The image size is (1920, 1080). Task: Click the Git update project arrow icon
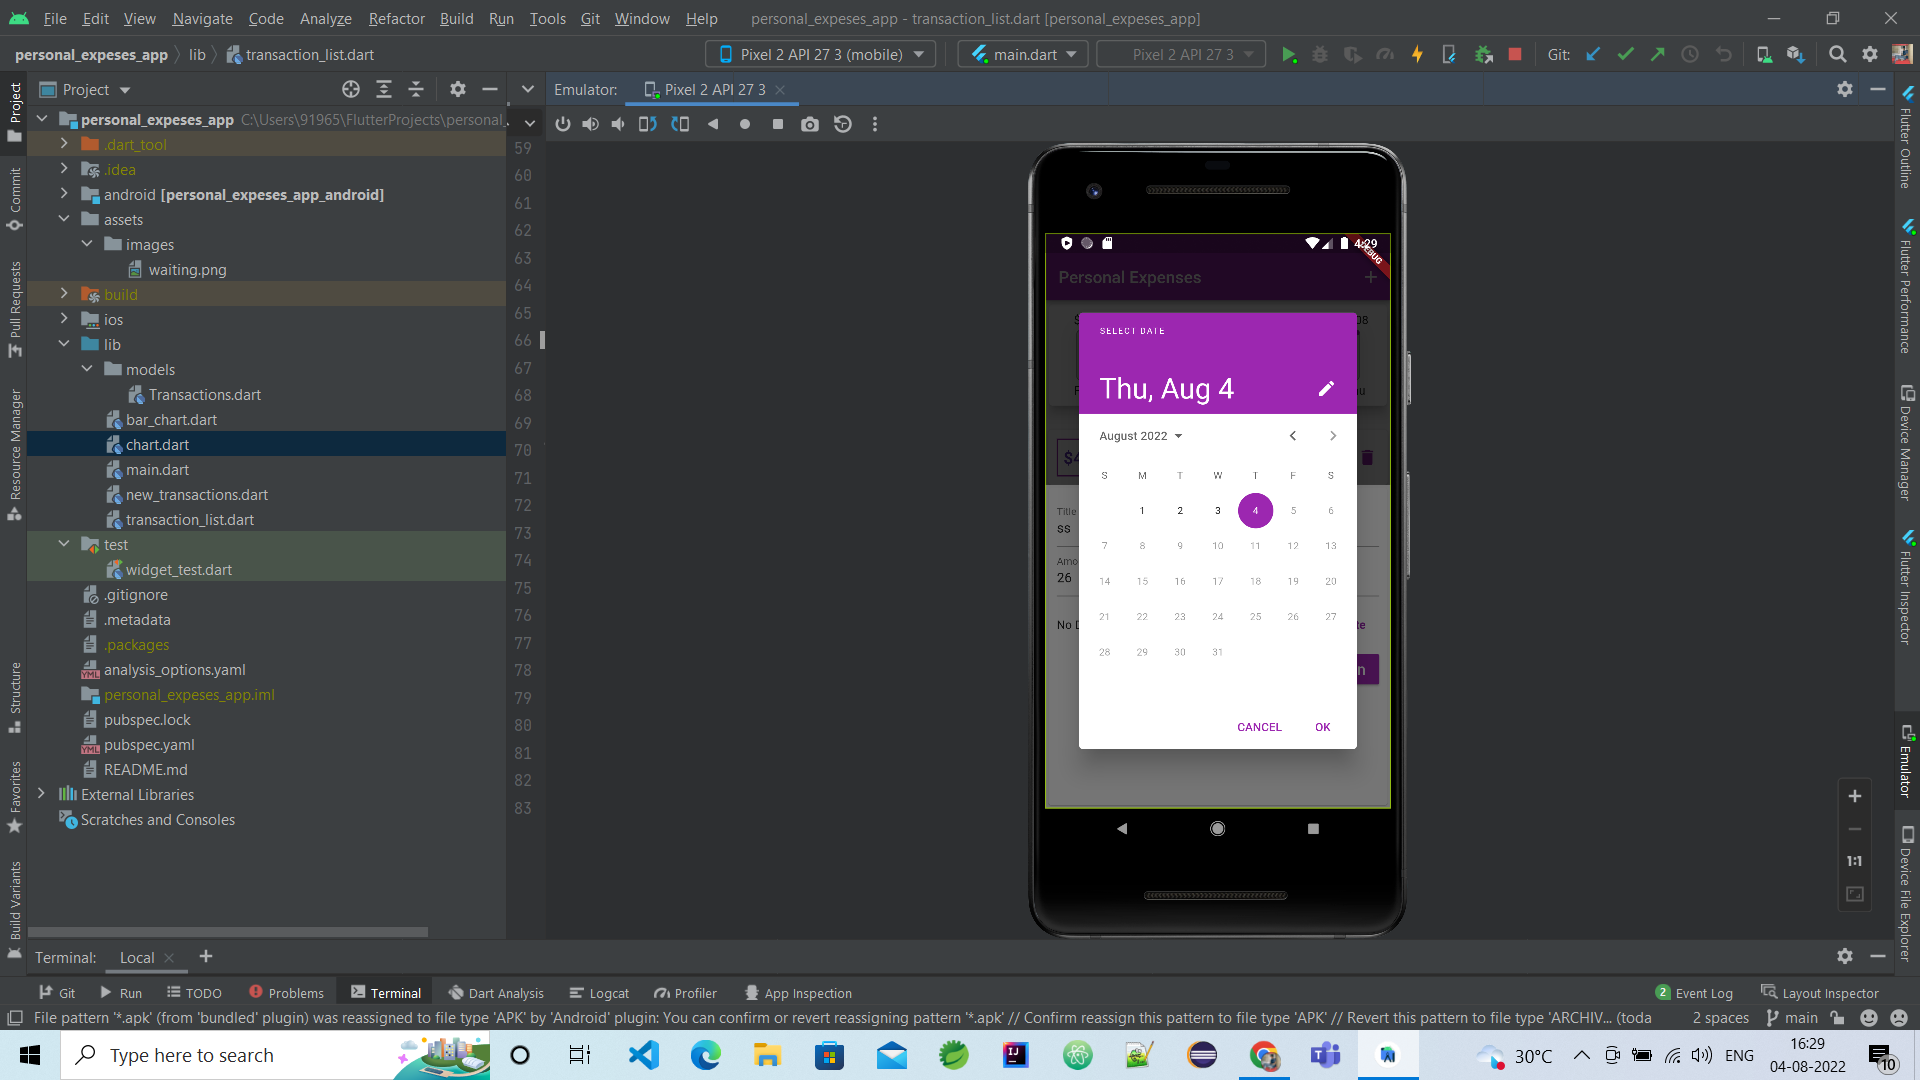[x=1593, y=55]
